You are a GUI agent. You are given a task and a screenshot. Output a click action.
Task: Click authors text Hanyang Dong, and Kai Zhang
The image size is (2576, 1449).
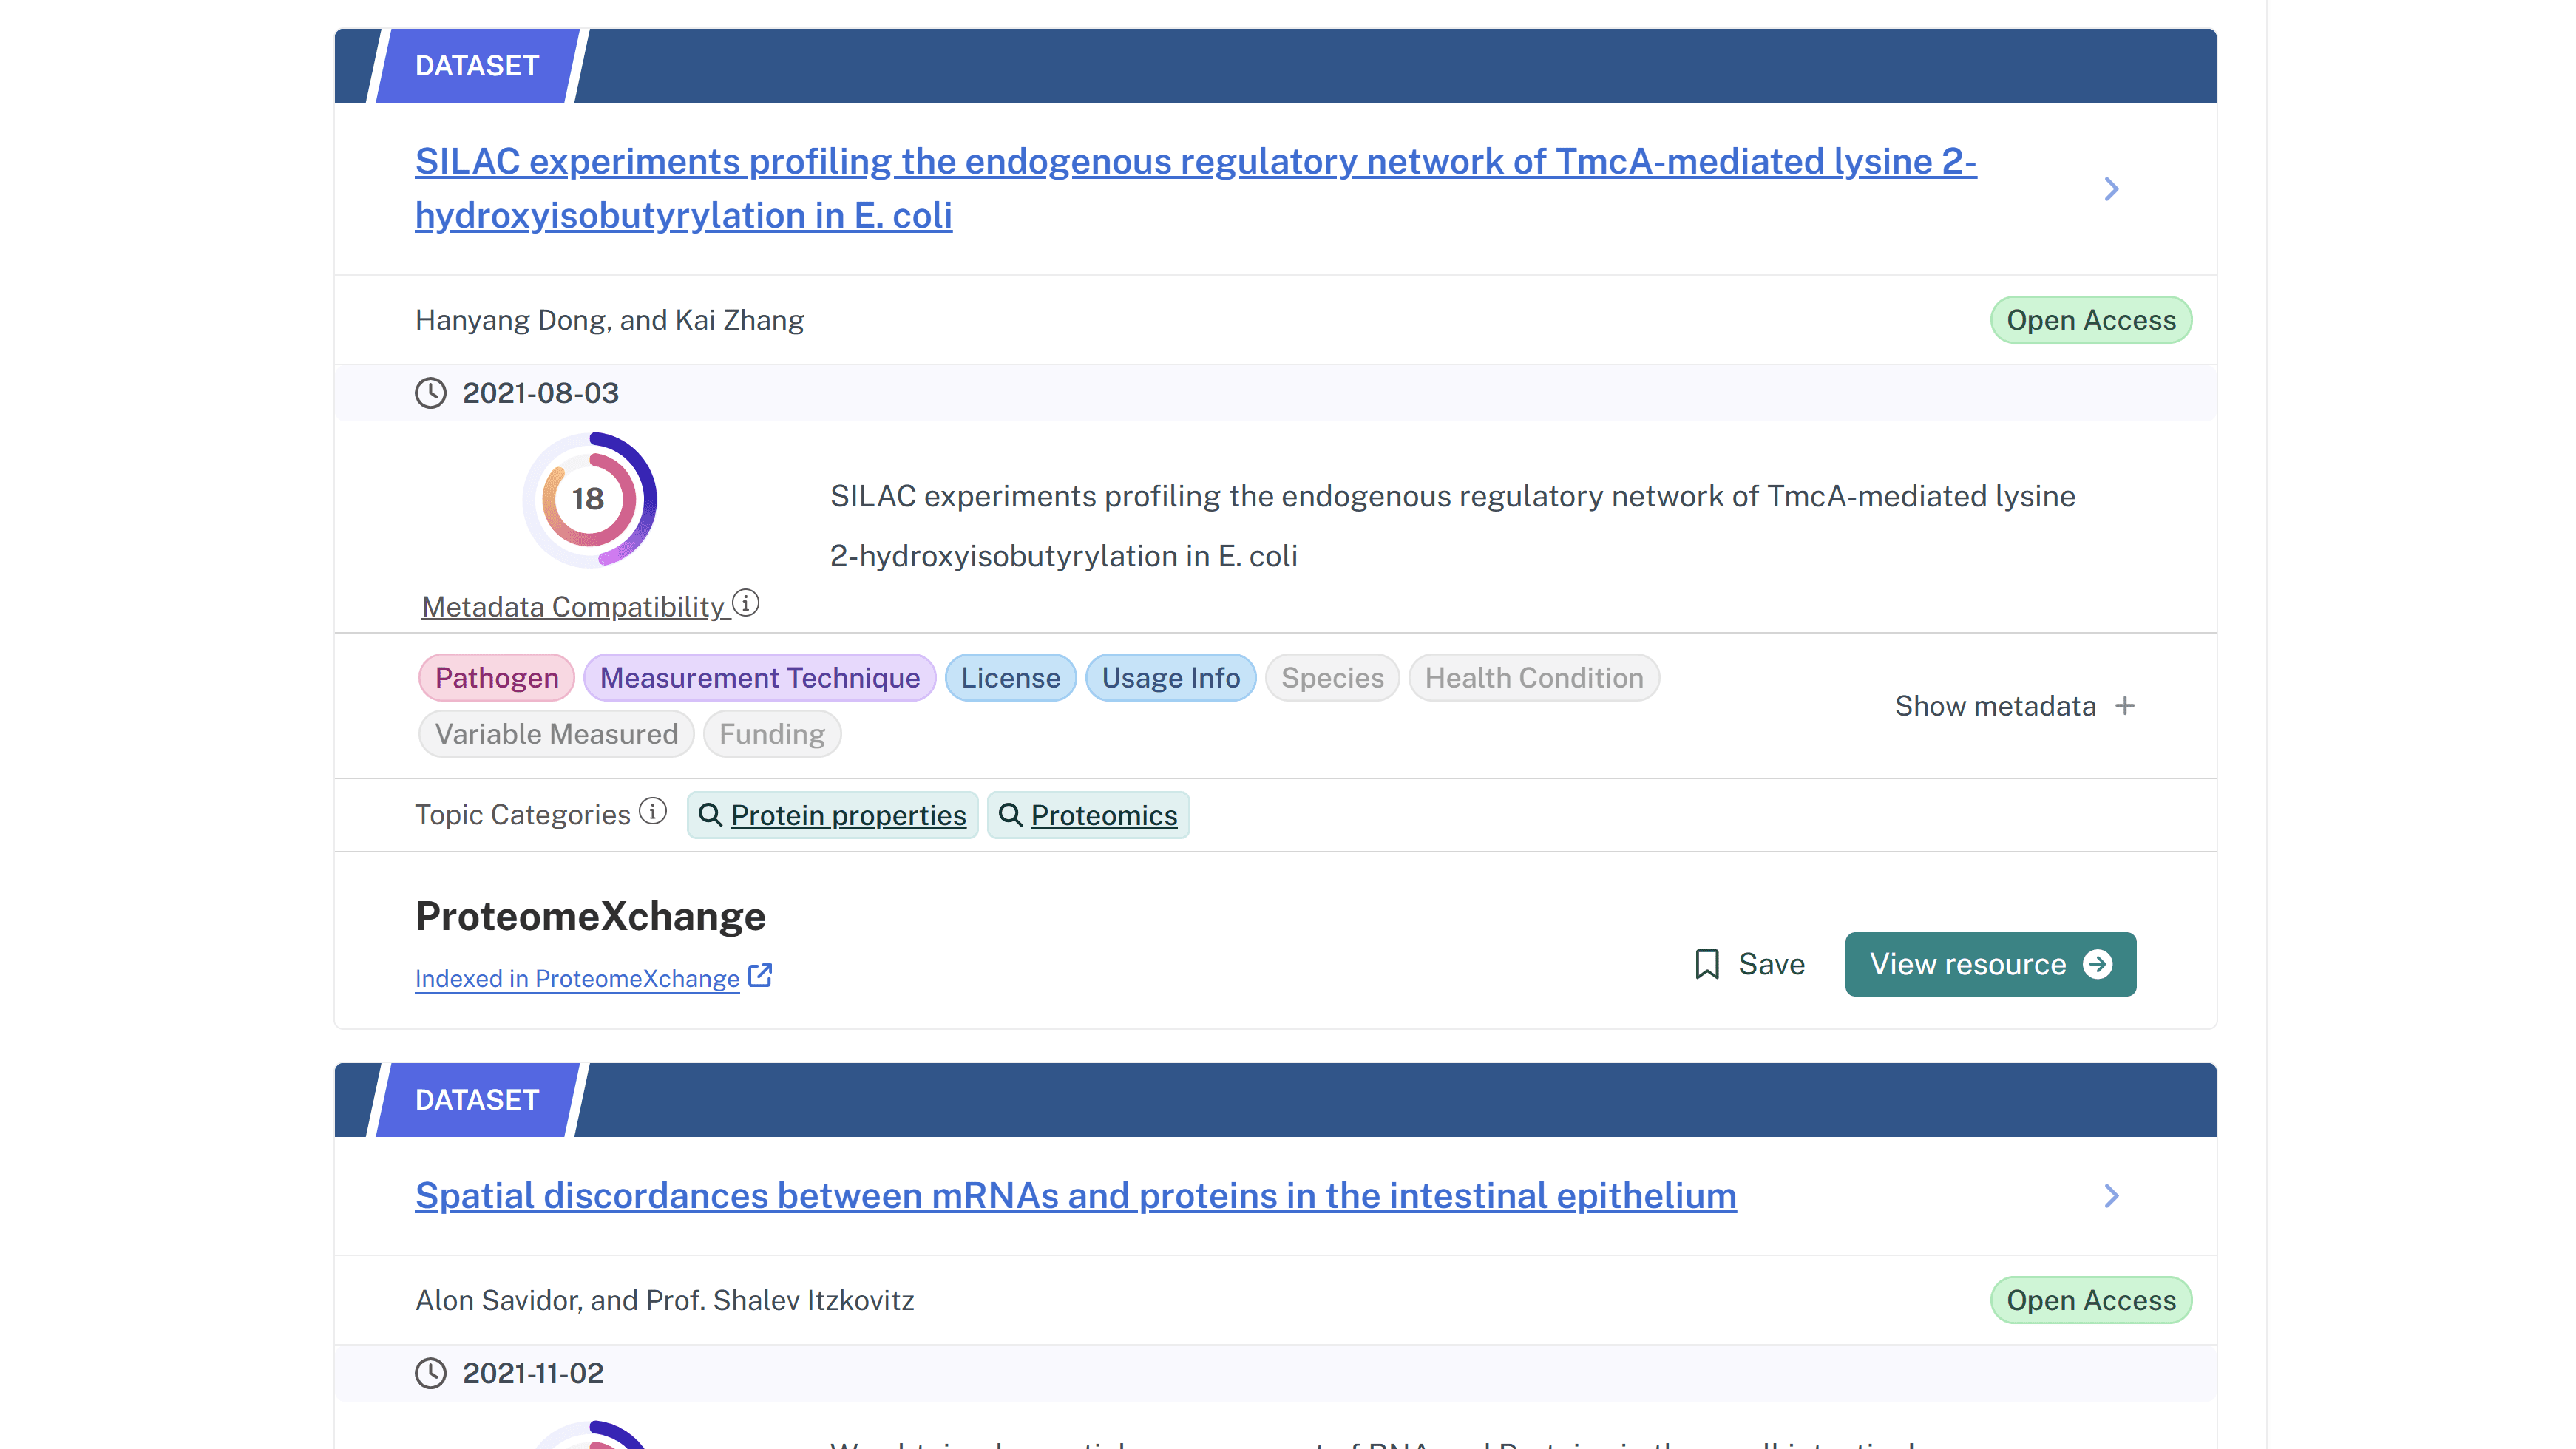609,320
